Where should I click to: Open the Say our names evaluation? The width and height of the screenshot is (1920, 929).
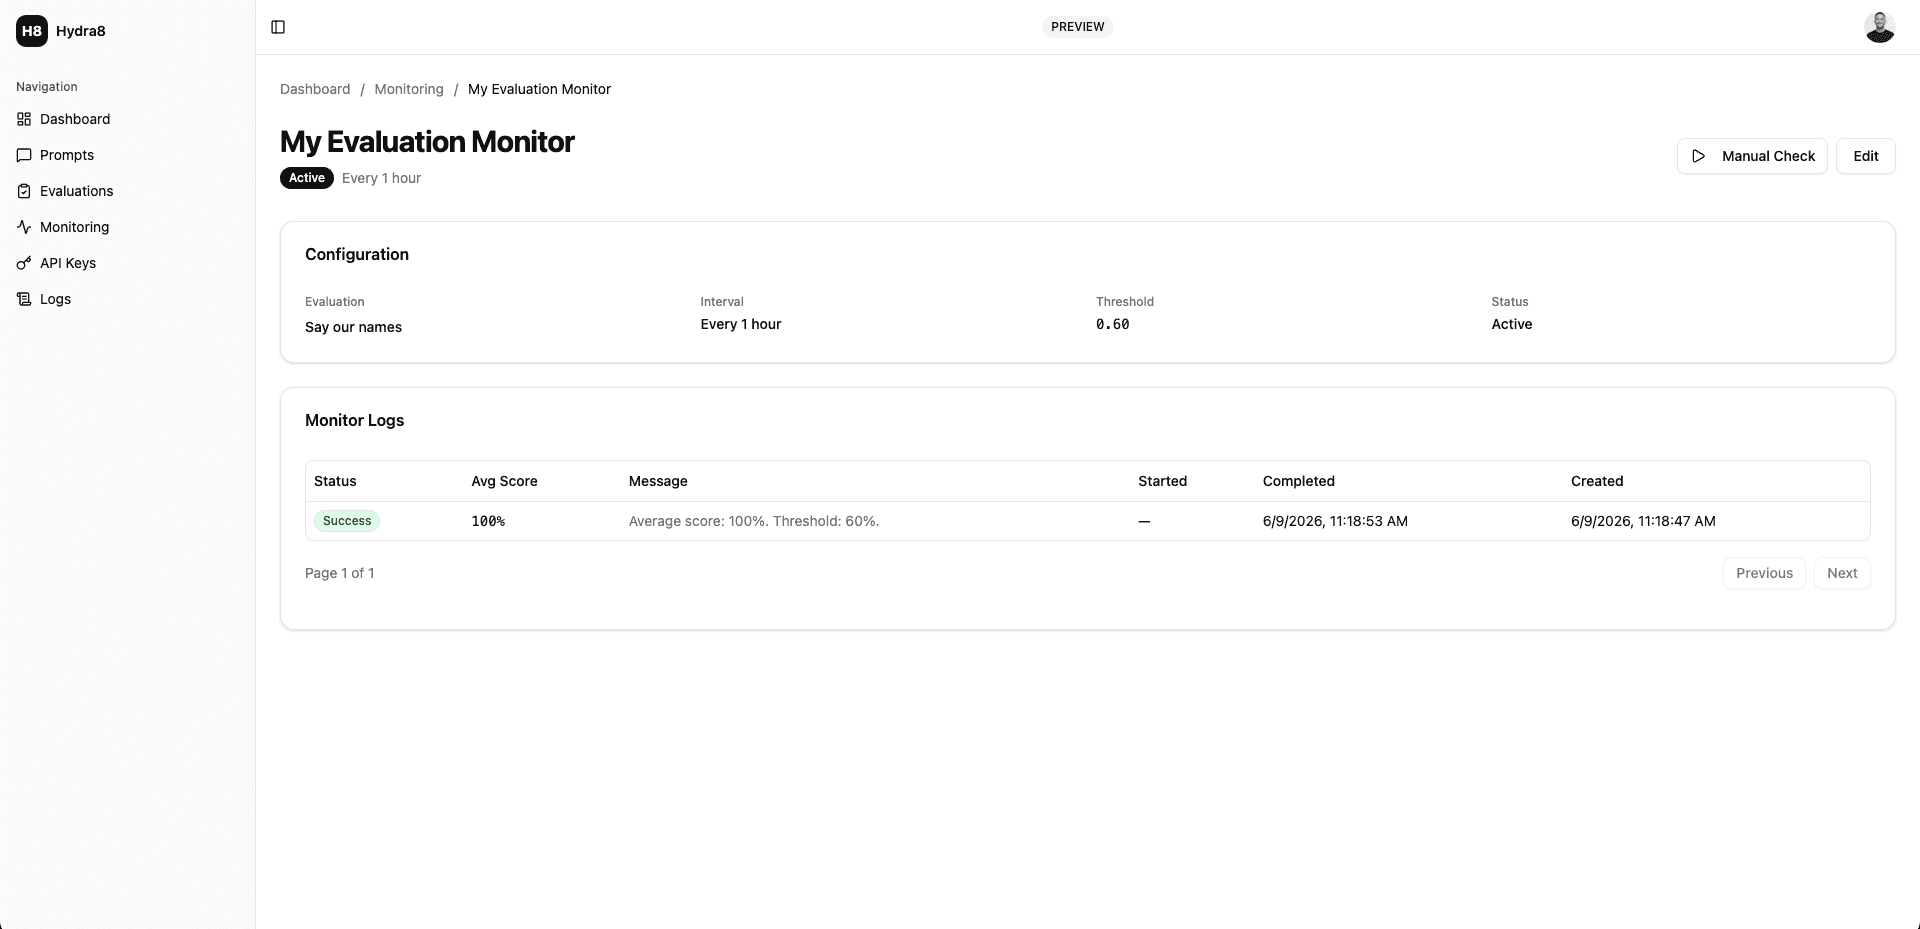[353, 327]
